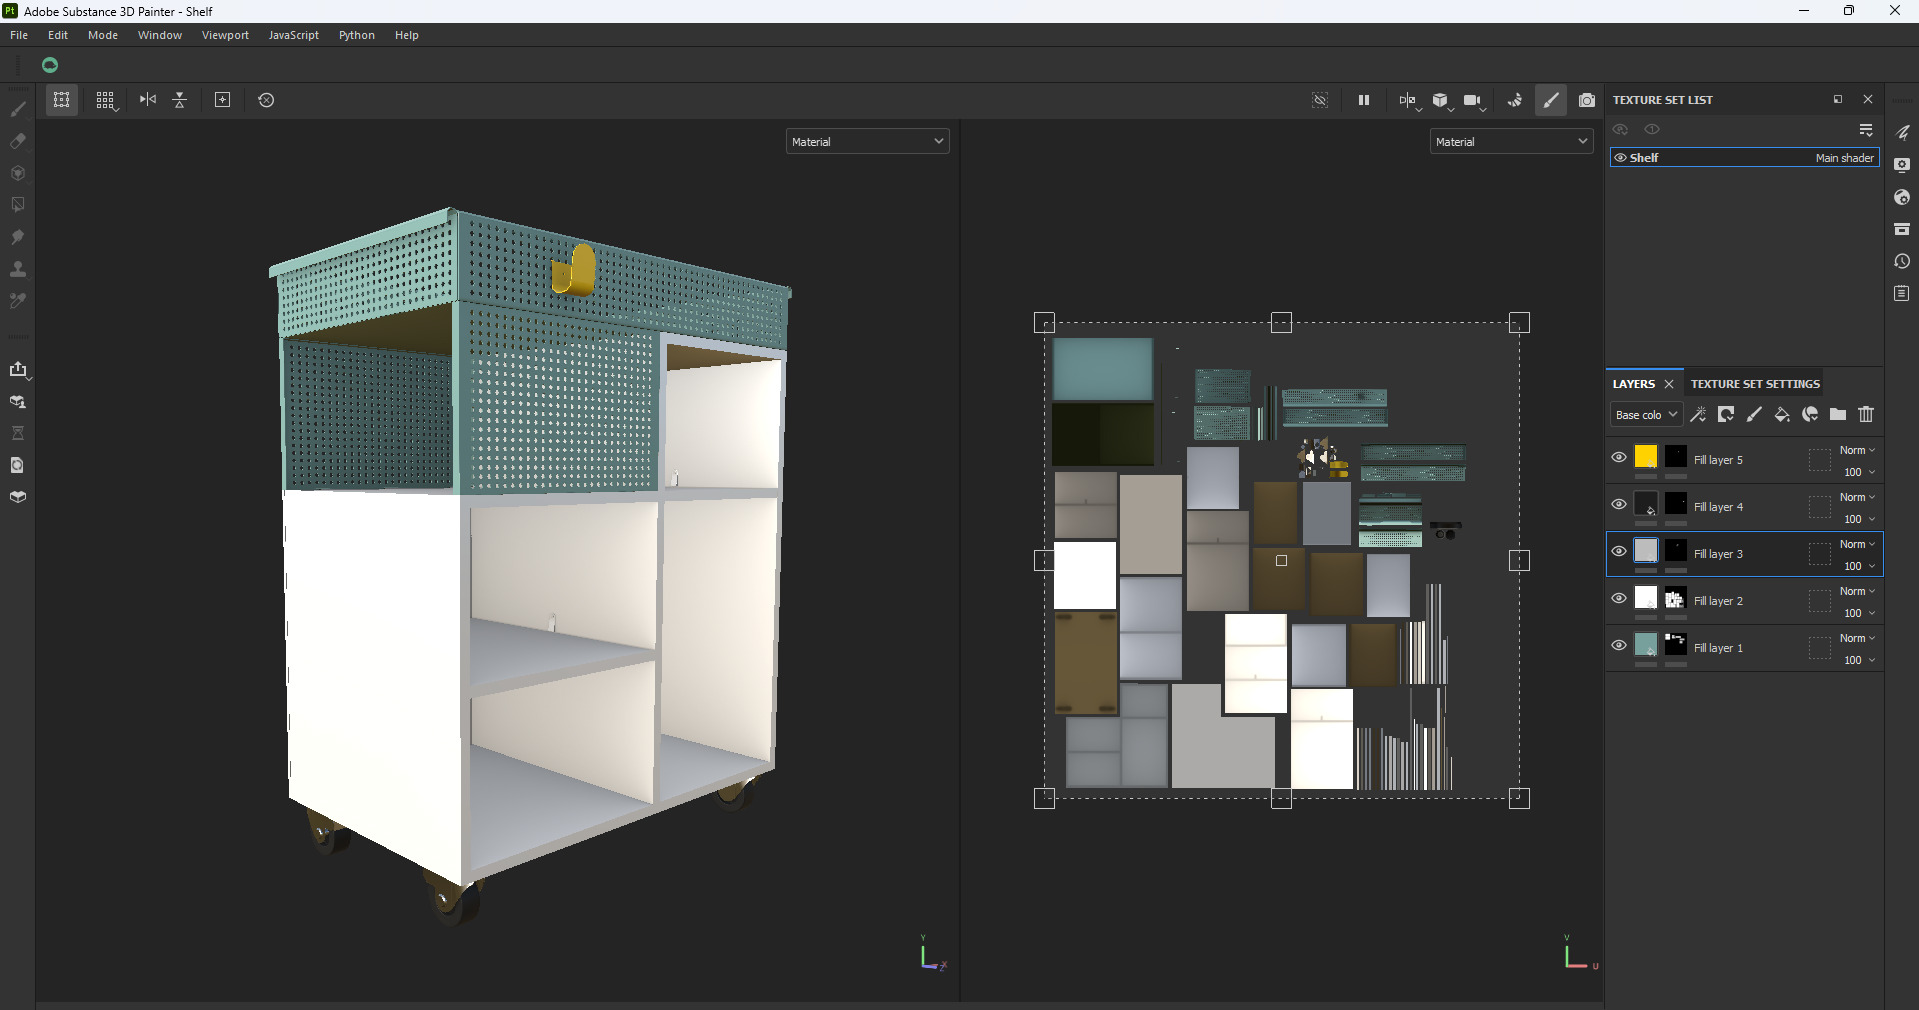Click the vertical flip icon
The image size is (1919, 1010).
tap(180, 100)
